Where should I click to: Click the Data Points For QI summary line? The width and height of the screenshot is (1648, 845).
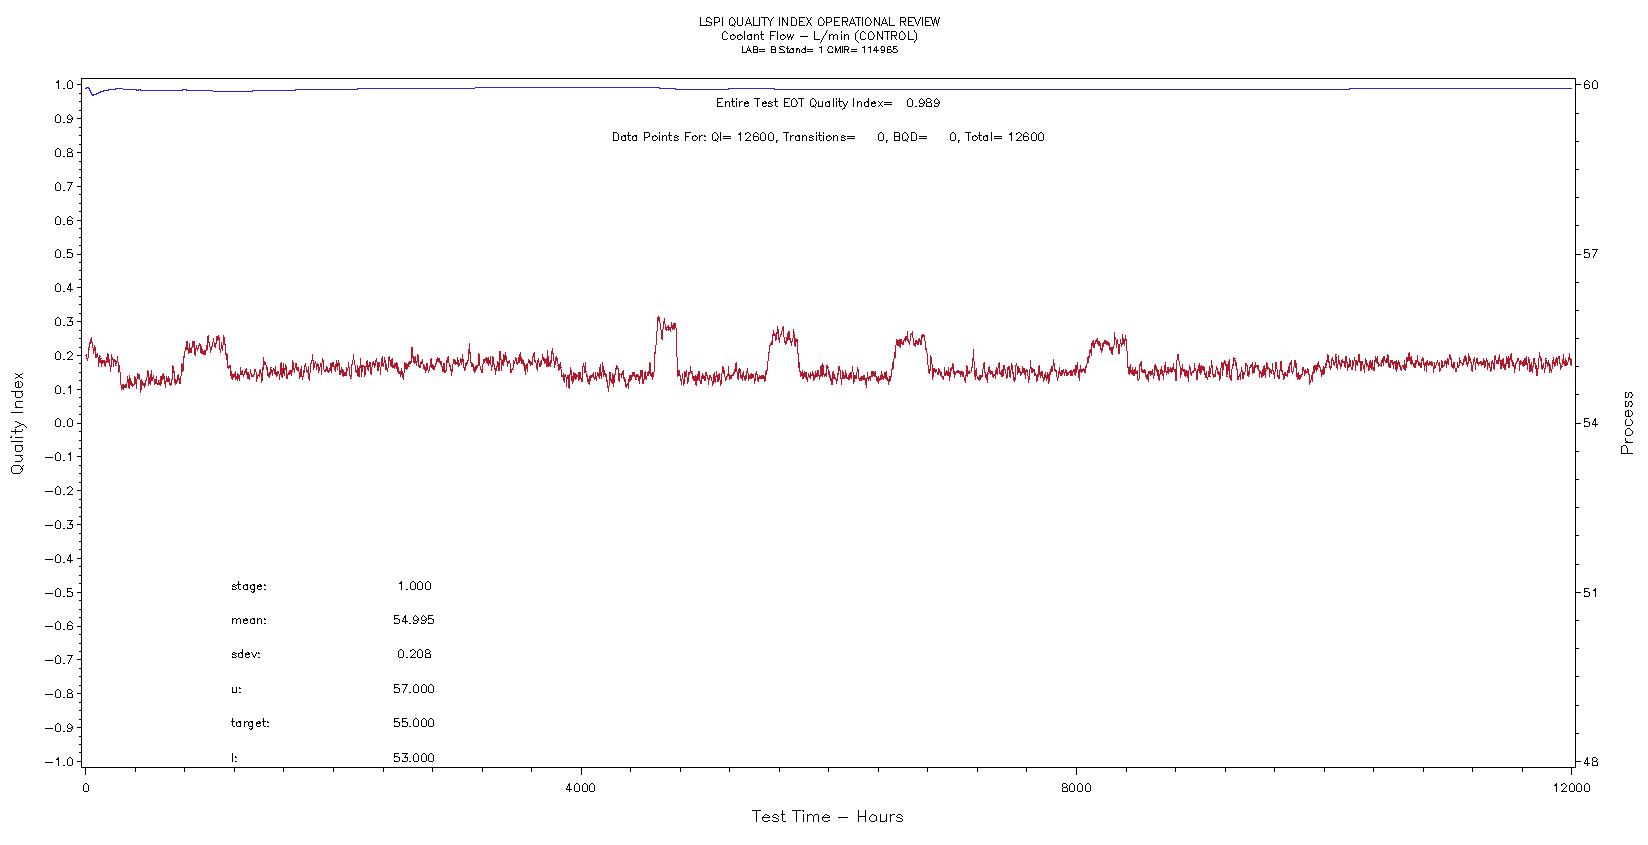pyautogui.click(x=827, y=137)
